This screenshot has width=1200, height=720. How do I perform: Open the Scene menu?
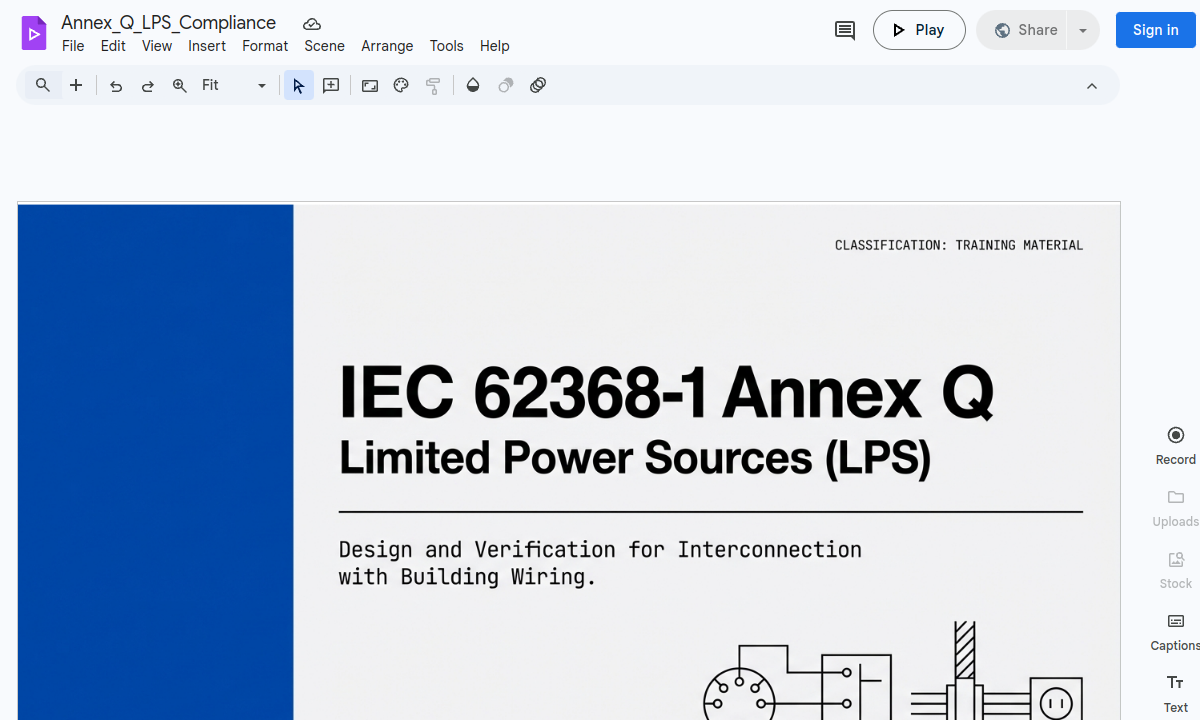tap(324, 46)
